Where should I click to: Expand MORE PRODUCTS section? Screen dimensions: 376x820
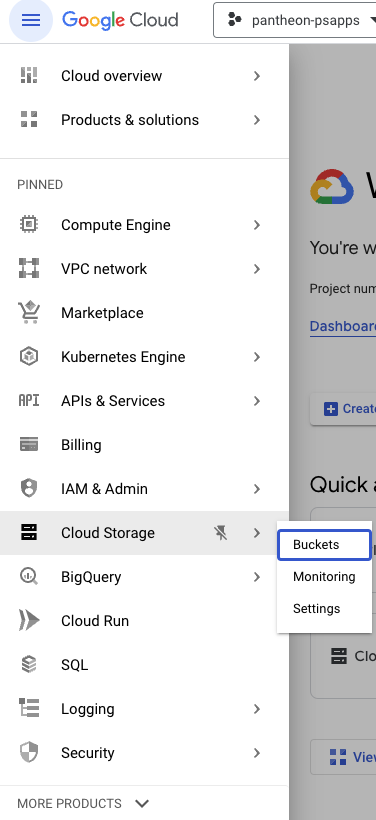[x=83, y=803]
